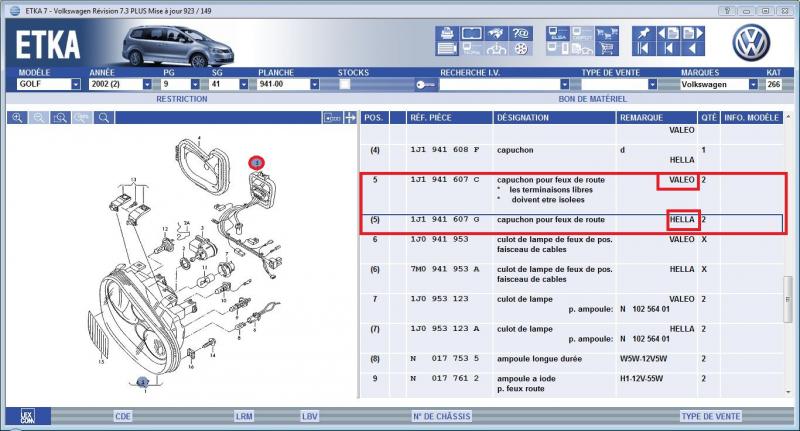
Task: Click the Volkswagen logo
Action: [751, 42]
